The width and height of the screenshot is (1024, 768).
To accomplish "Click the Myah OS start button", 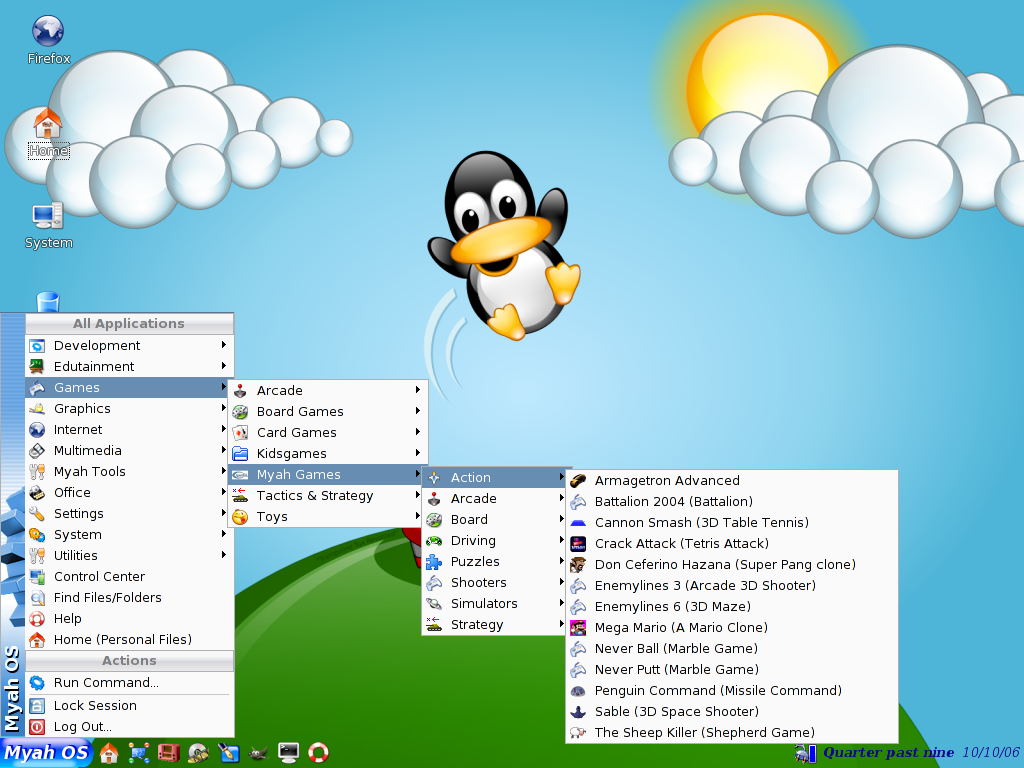I will click(46, 752).
